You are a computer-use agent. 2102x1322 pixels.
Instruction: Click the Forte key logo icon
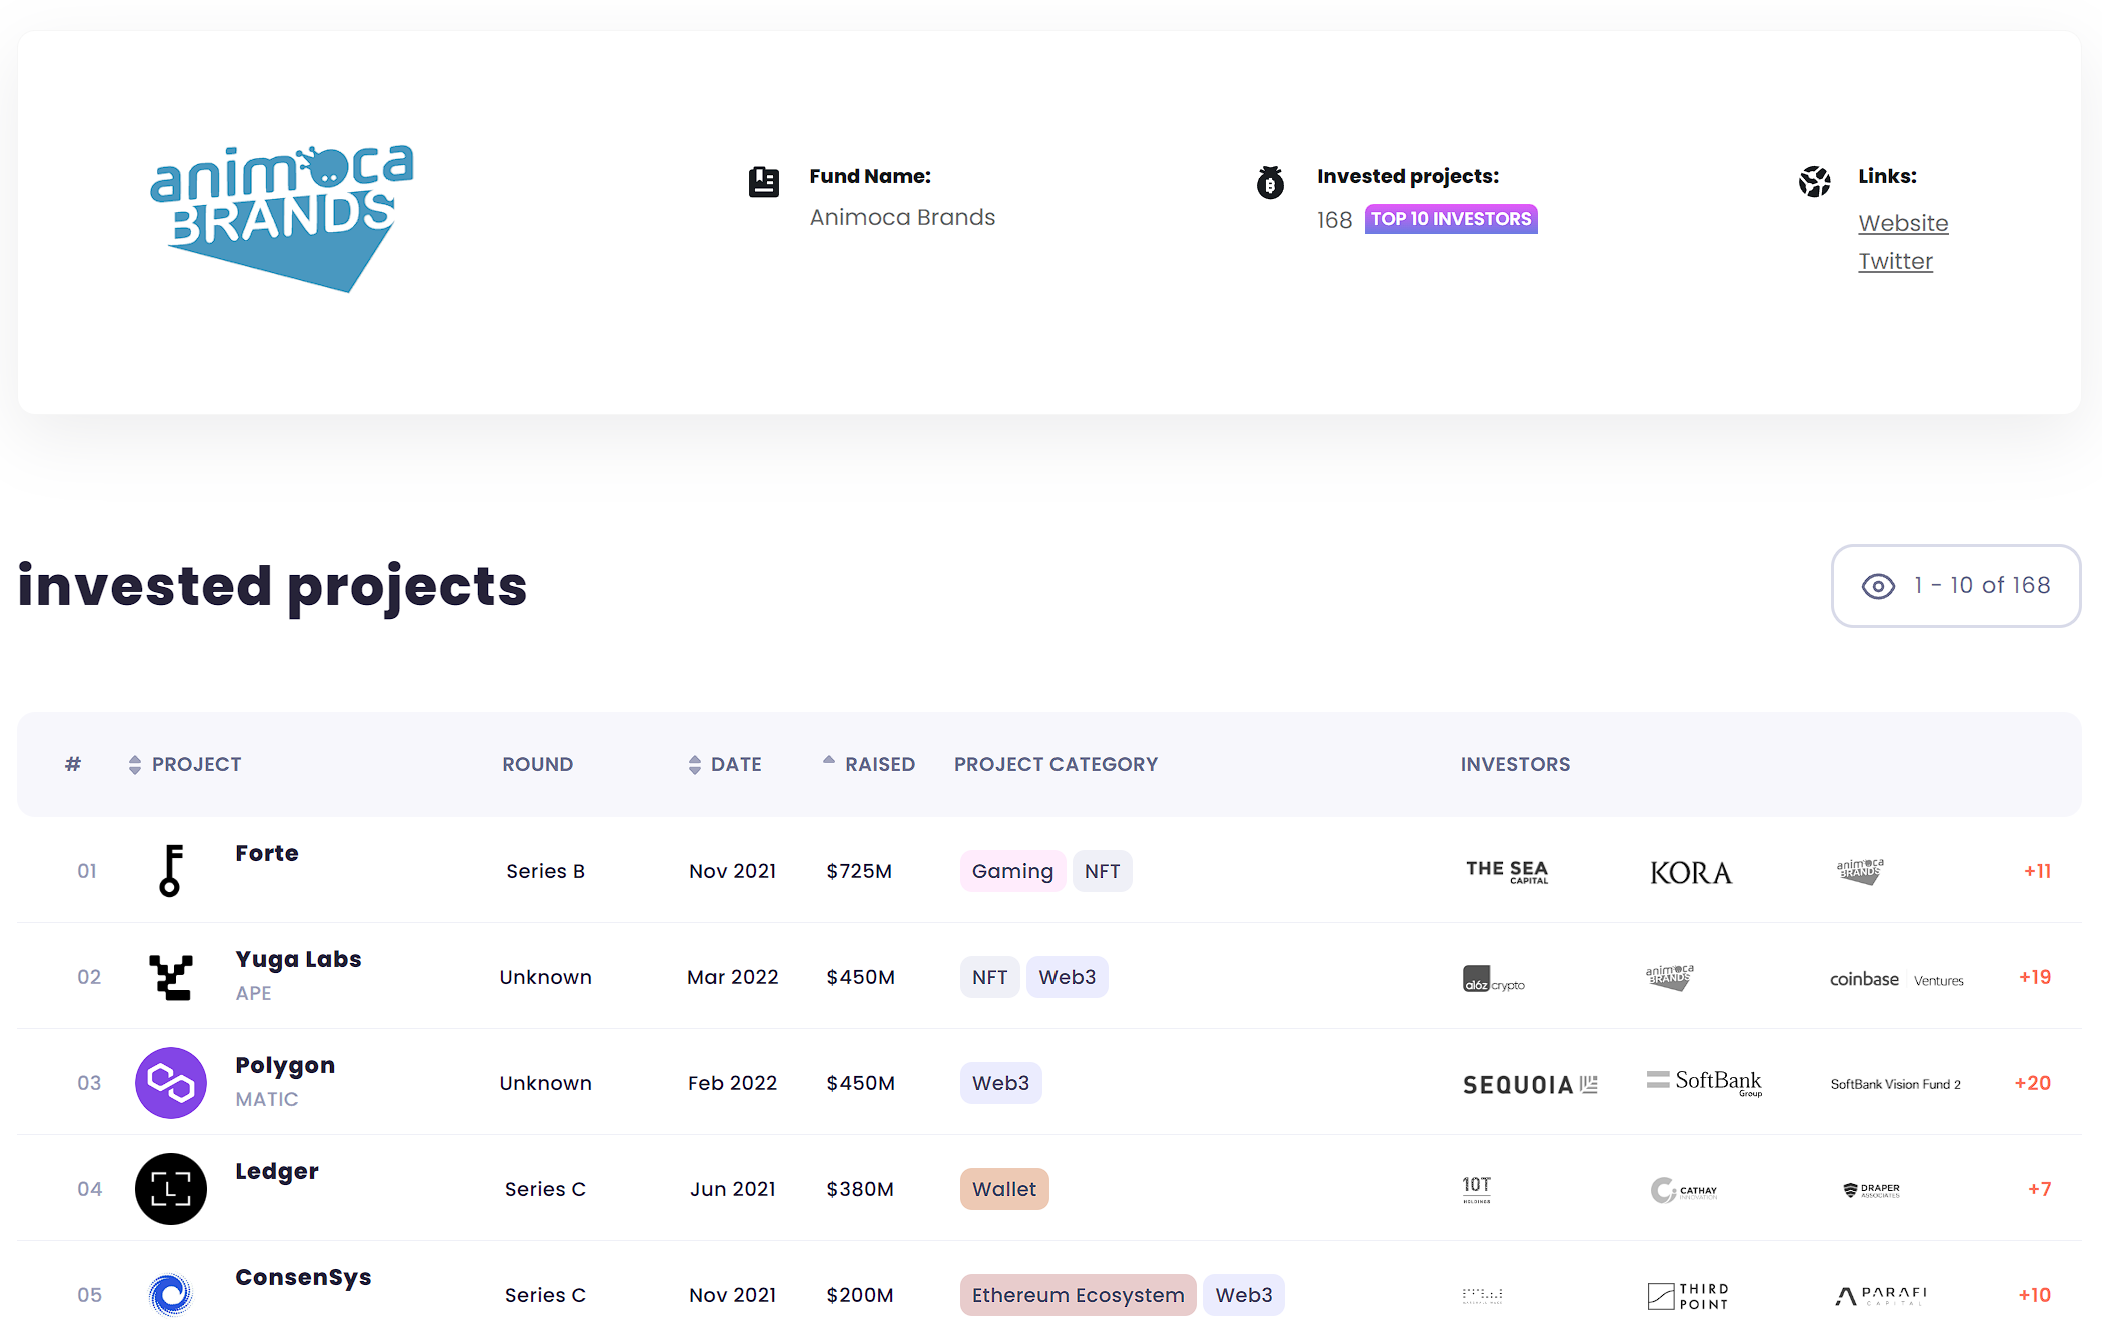tap(171, 870)
